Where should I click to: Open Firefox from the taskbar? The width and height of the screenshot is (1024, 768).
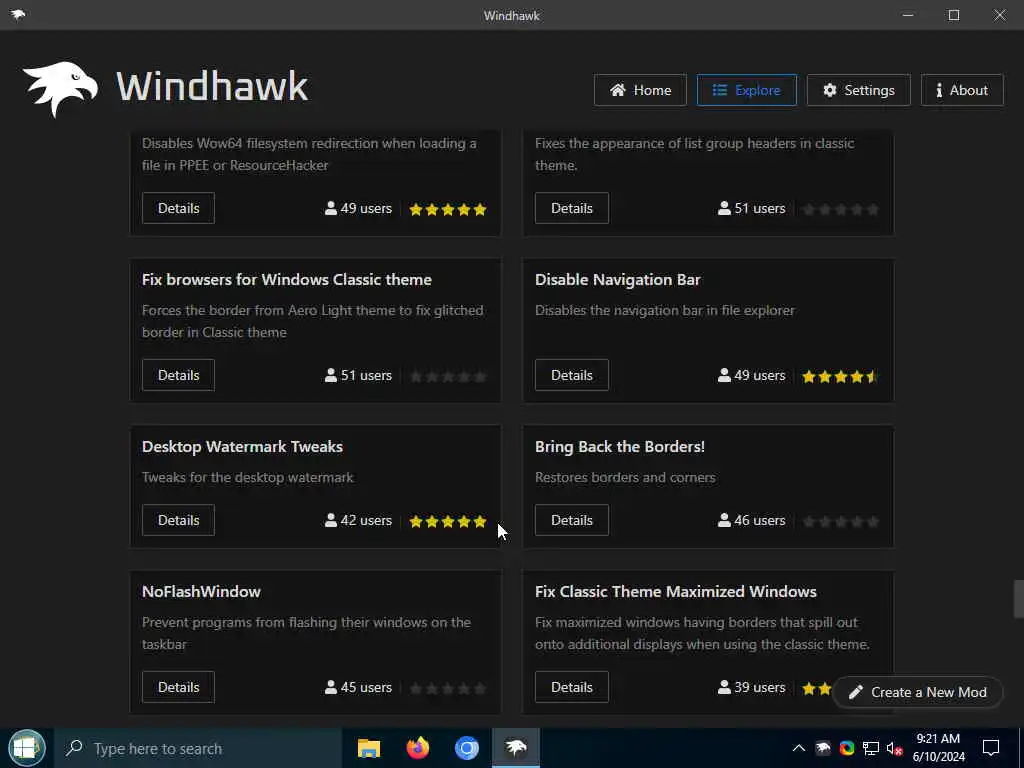(x=418, y=748)
